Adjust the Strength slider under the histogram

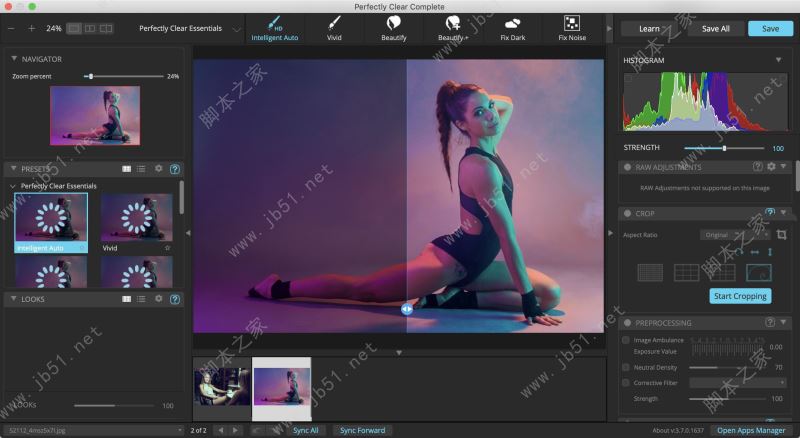[x=723, y=148]
